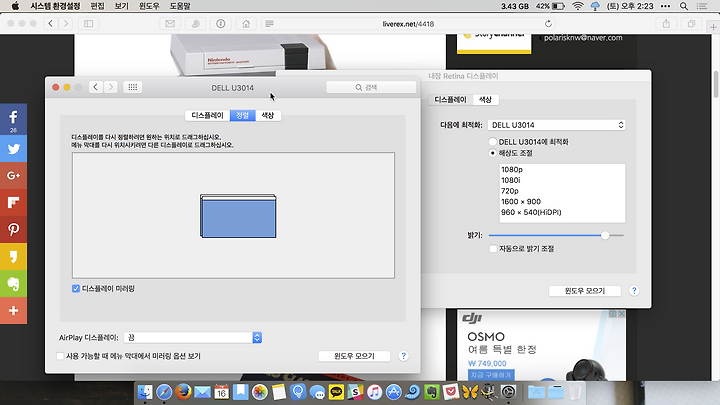720x405 pixels.
Task: Click the liverex.net address bar
Action: 408,24
